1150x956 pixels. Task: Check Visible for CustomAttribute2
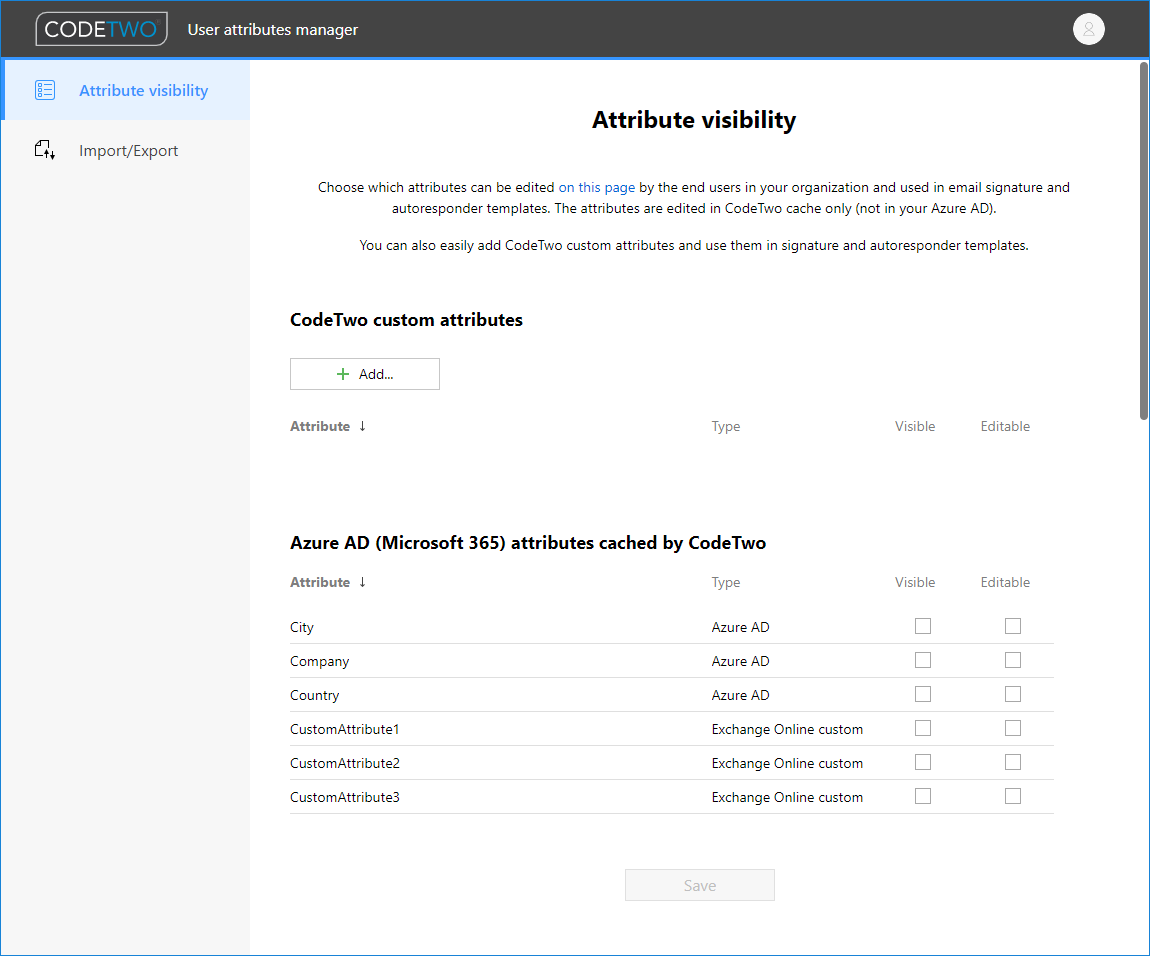pos(923,762)
